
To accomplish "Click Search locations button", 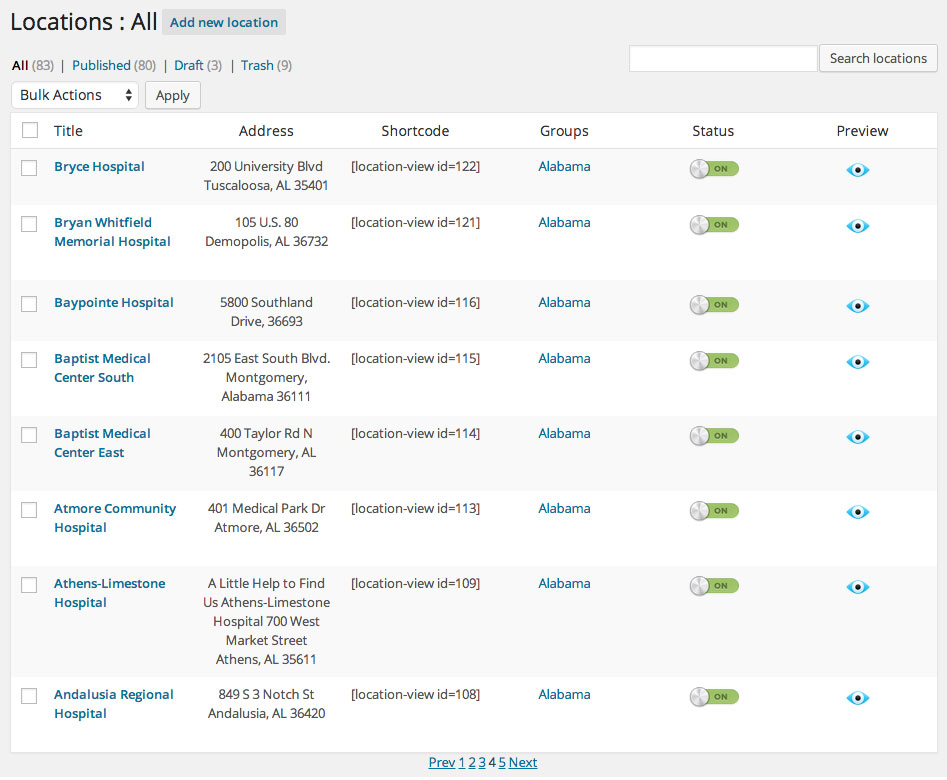I will (878, 59).
